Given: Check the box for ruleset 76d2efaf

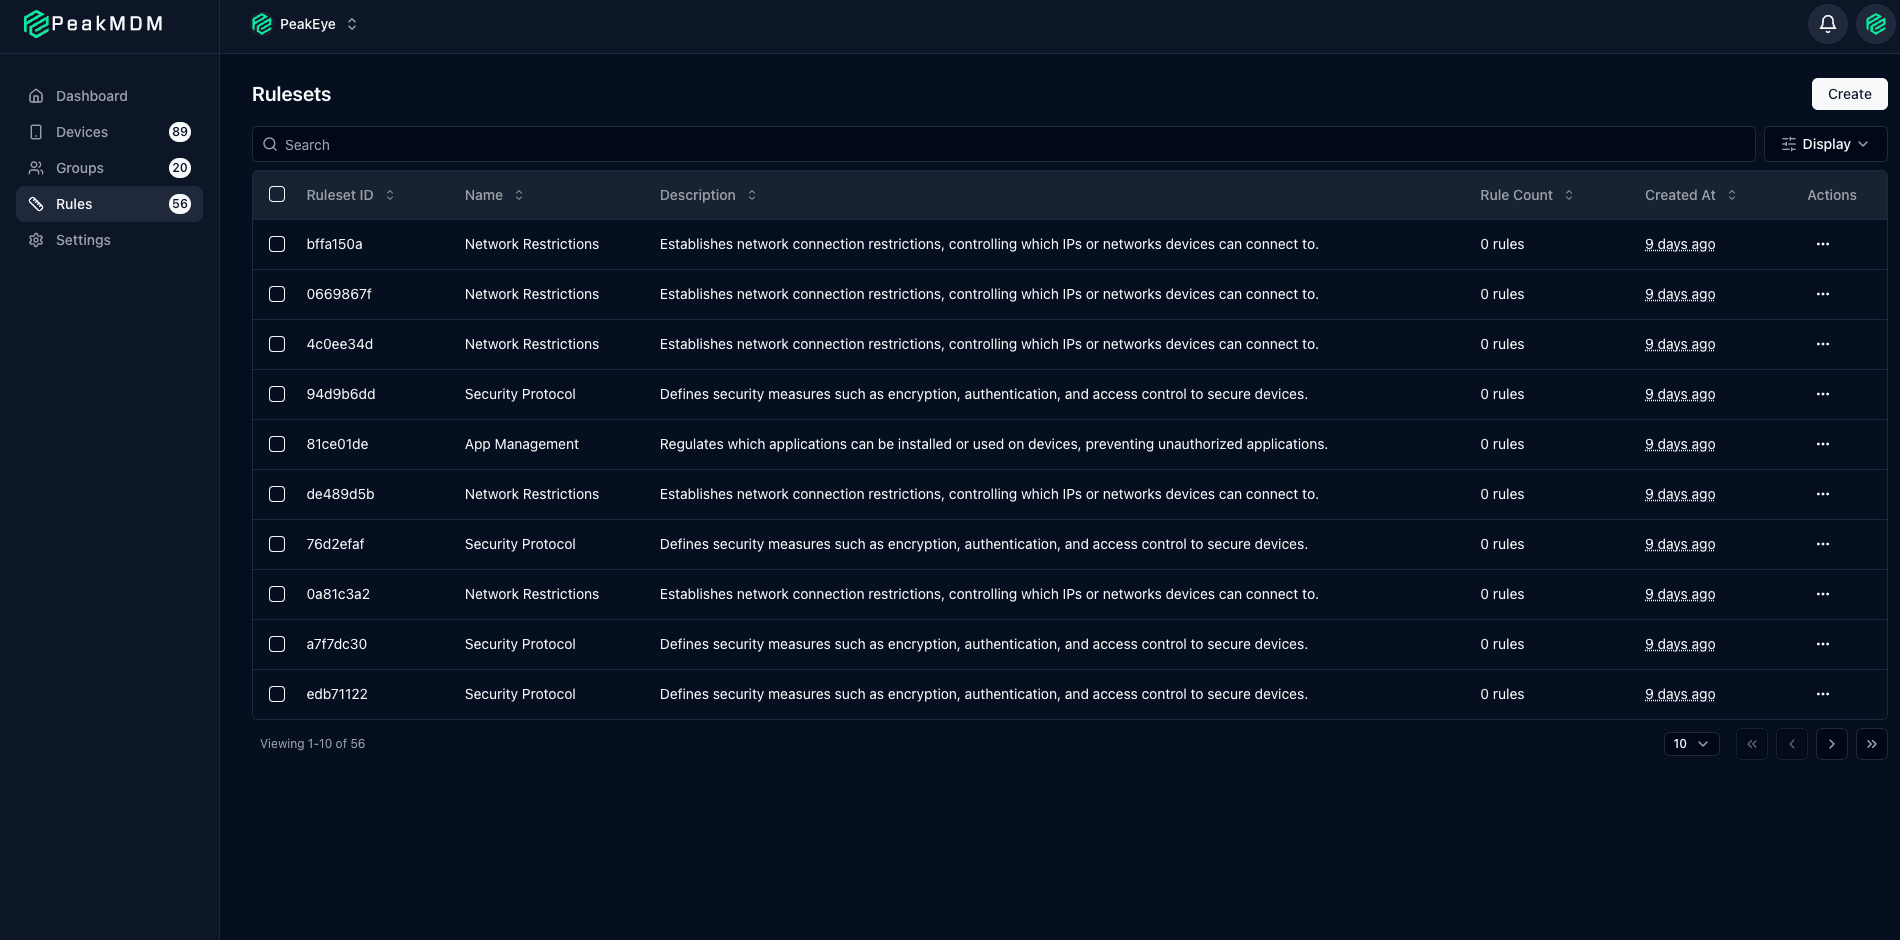Looking at the screenshot, I should pyautogui.click(x=277, y=544).
